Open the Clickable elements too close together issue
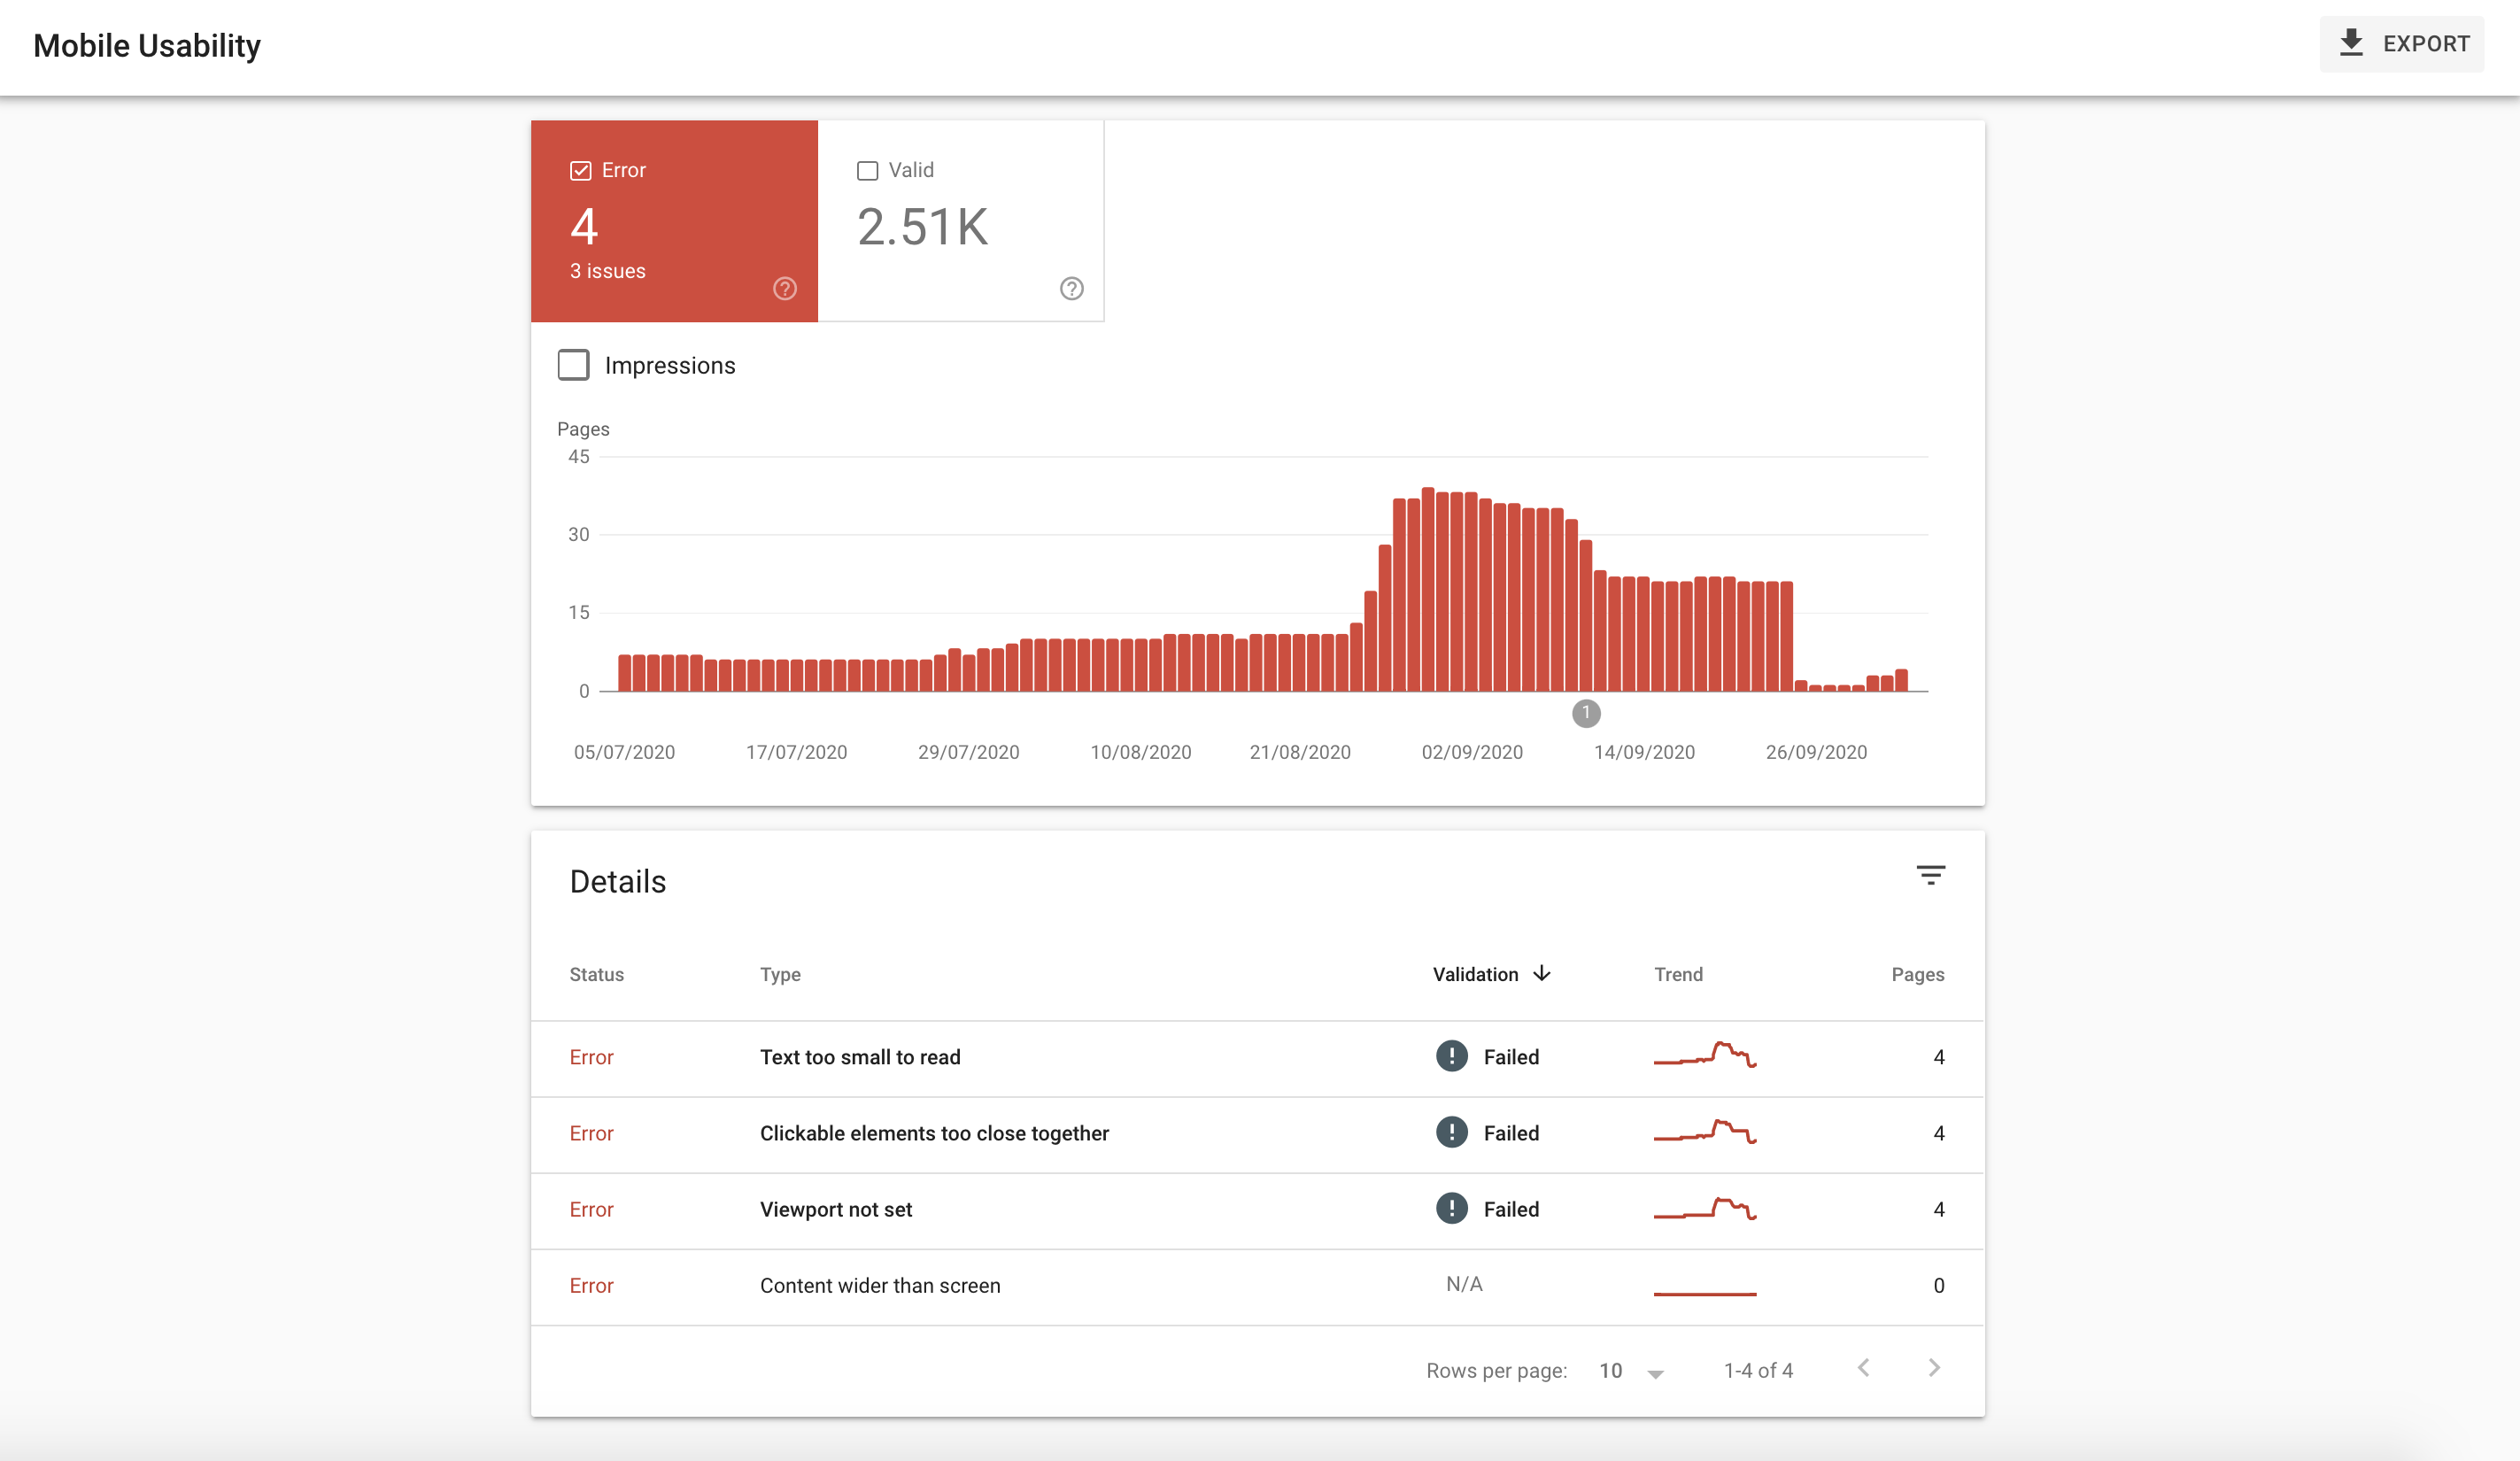This screenshot has width=2520, height=1461. 934,1133
